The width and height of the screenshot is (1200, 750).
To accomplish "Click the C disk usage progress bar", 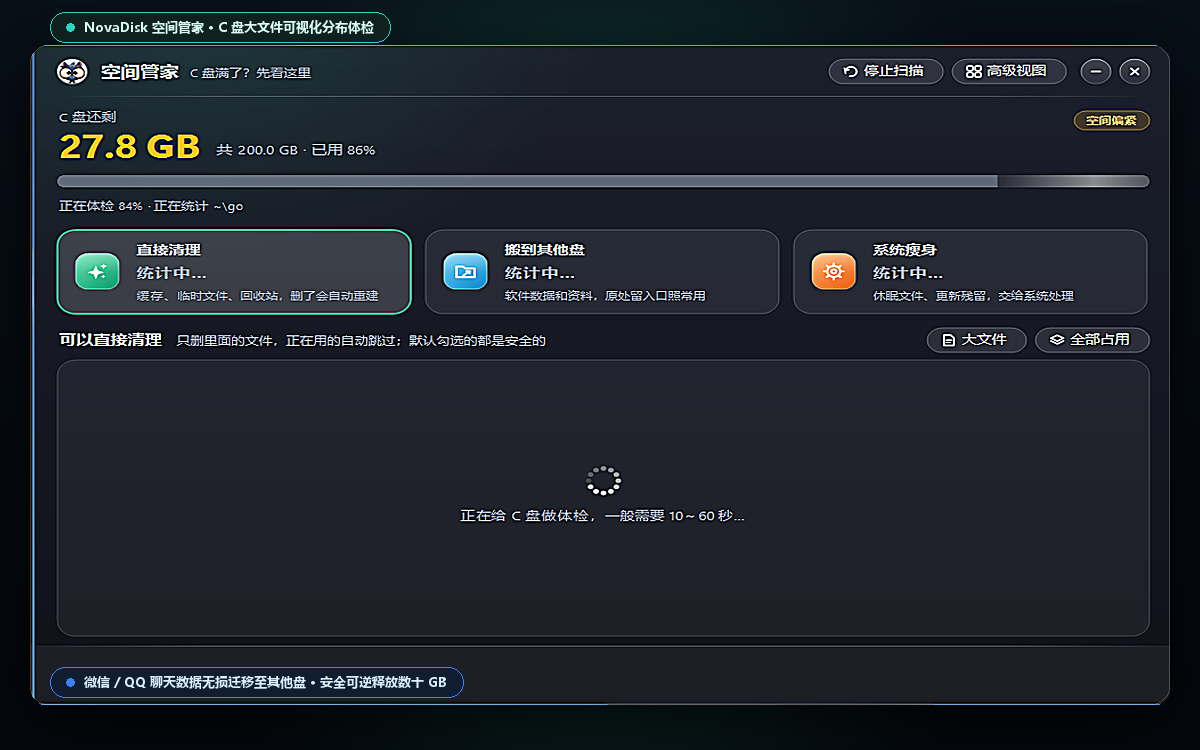I will (603, 181).
